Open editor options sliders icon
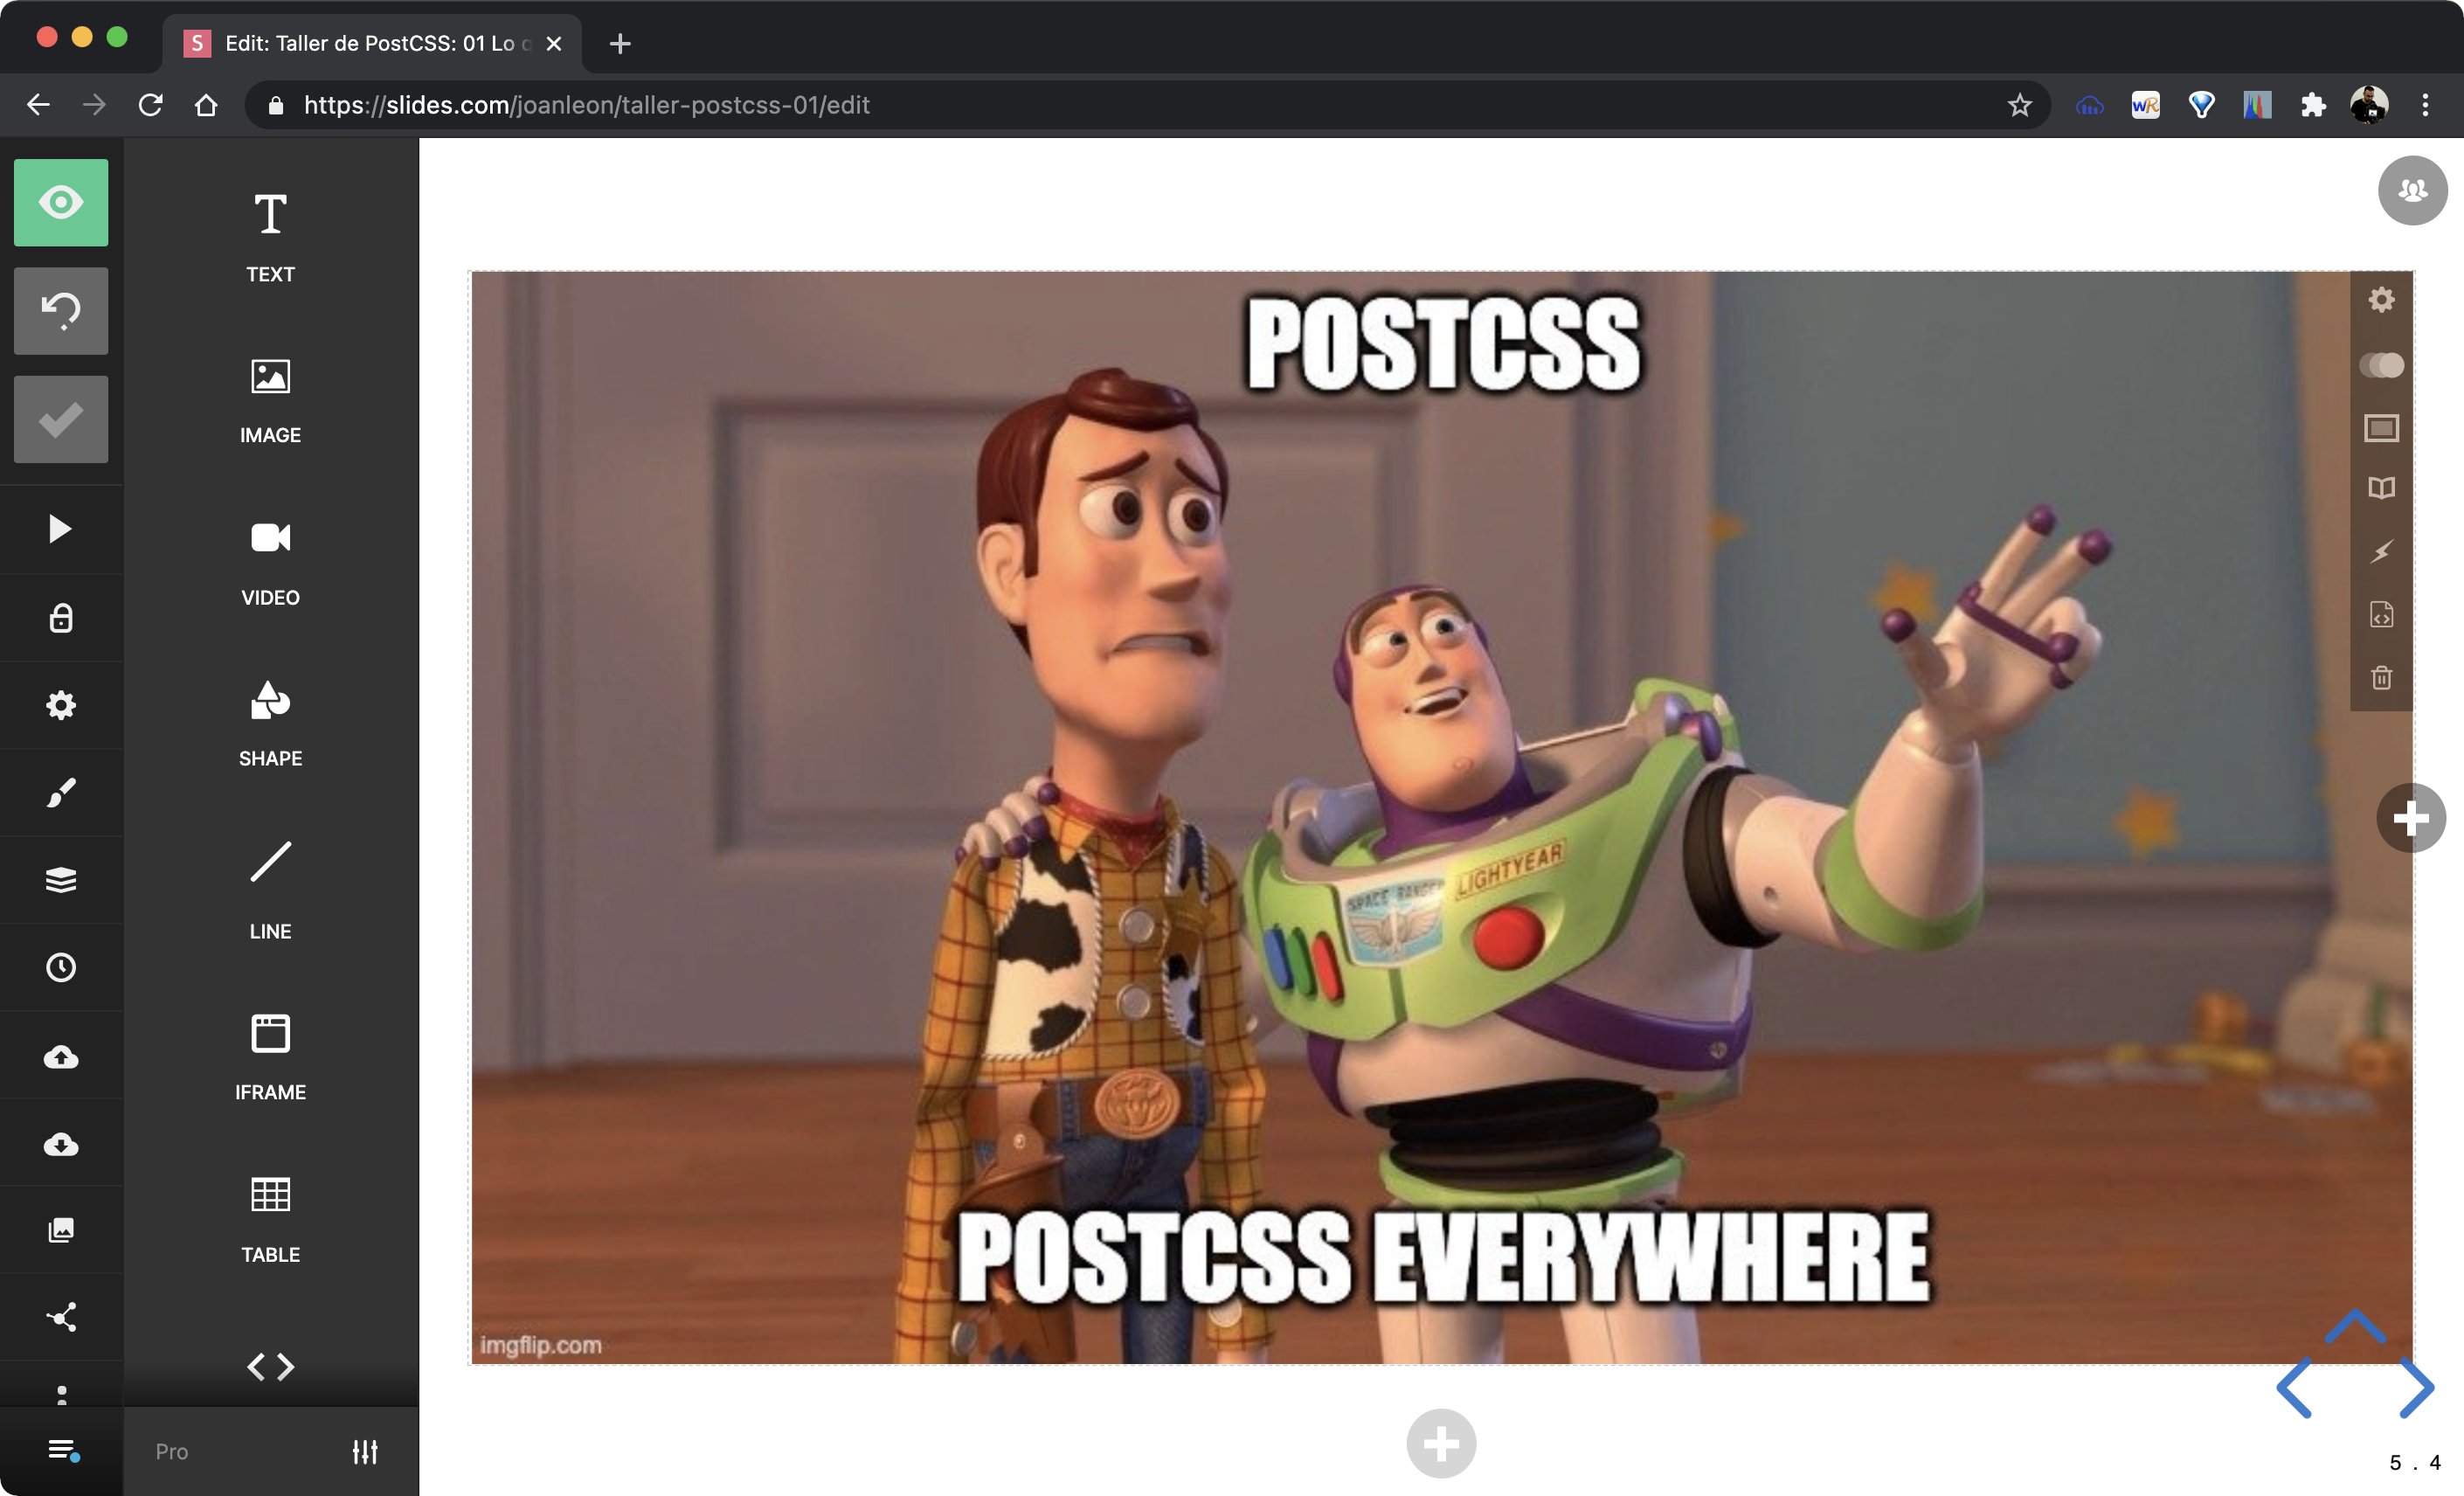The width and height of the screenshot is (2464, 1496). [365, 1451]
